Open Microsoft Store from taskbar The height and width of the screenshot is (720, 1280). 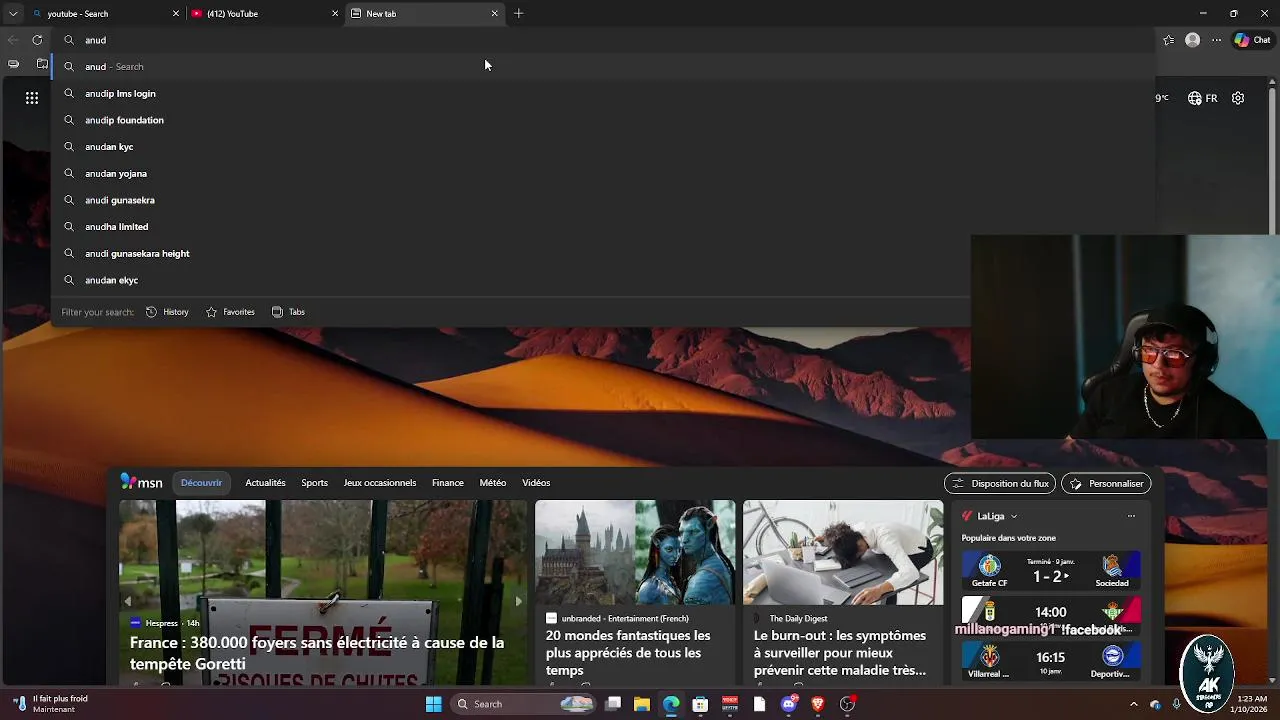point(700,704)
